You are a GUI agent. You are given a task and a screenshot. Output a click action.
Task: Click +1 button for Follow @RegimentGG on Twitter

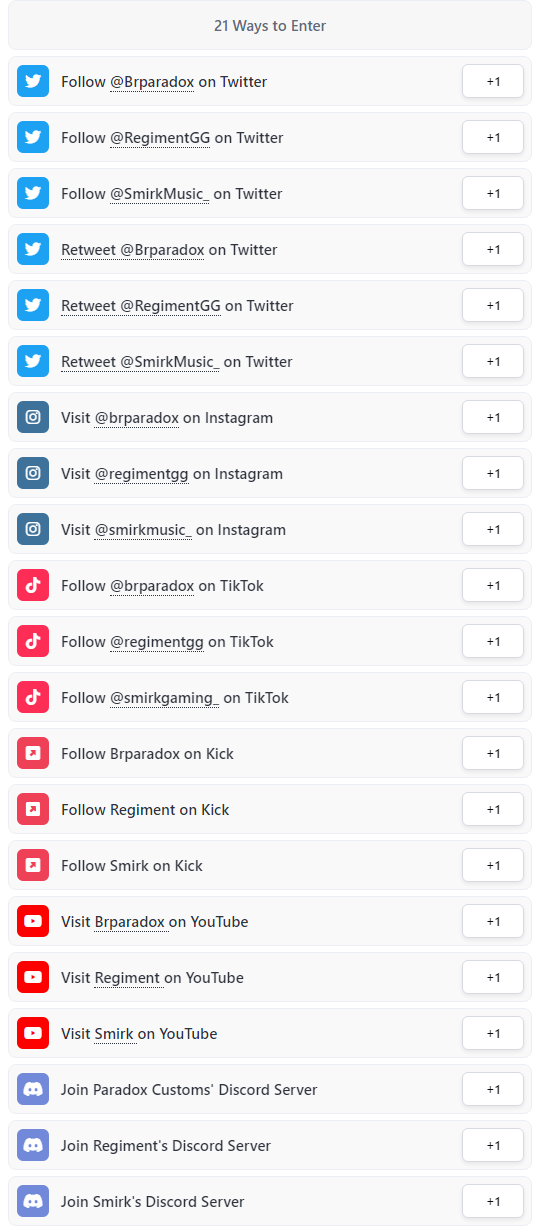coord(493,138)
